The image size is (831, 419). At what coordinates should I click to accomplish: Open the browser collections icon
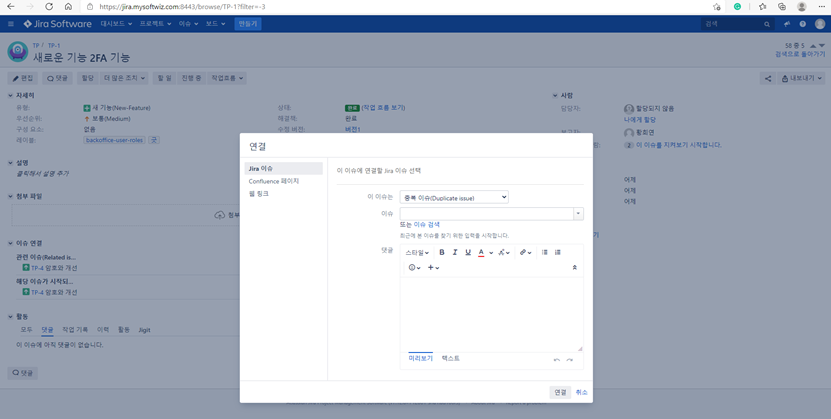point(782,7)
